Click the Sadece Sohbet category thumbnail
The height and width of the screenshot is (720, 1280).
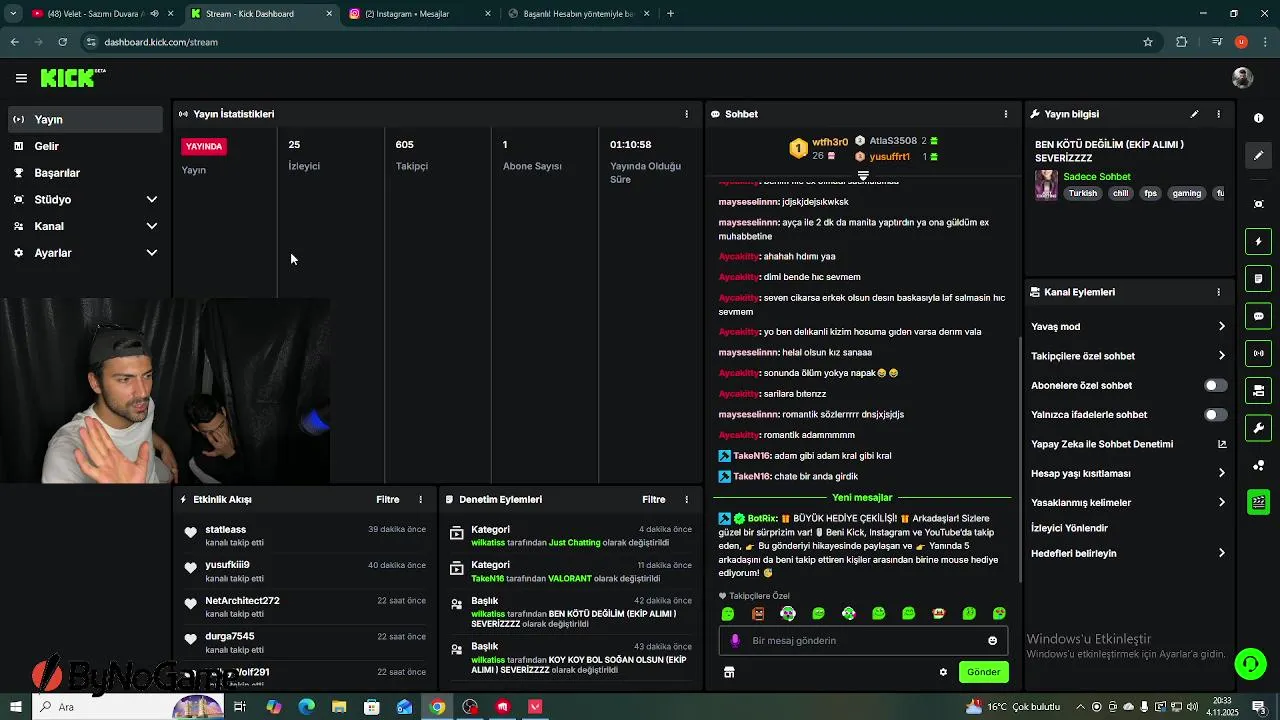[1046, 185]
